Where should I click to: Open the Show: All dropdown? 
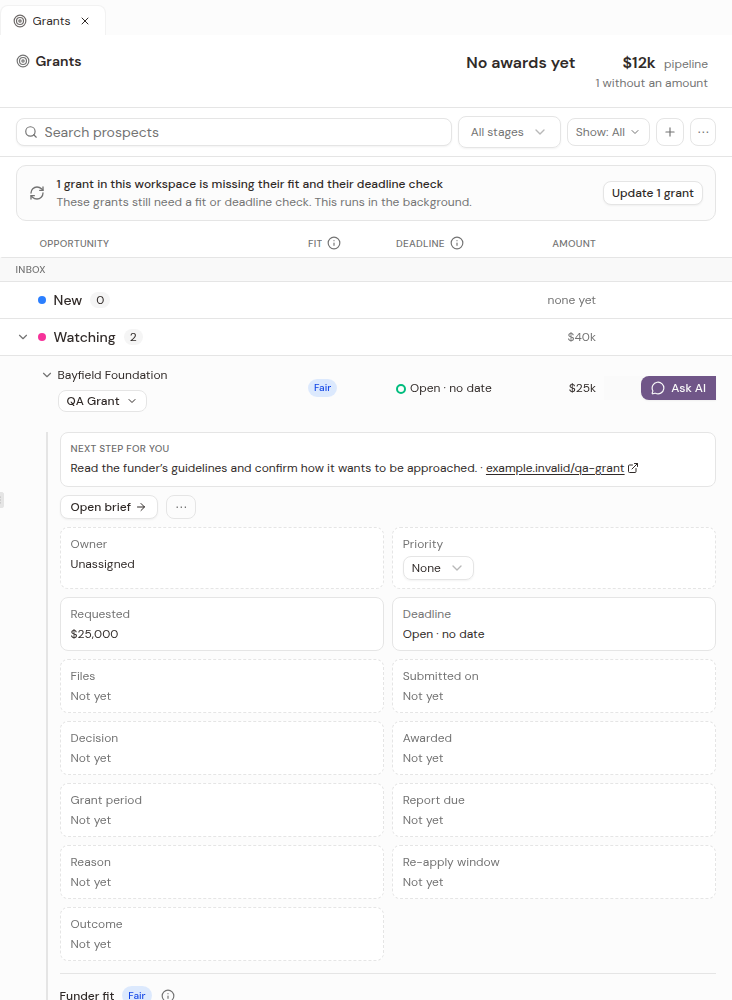click(x=608, y=132)
